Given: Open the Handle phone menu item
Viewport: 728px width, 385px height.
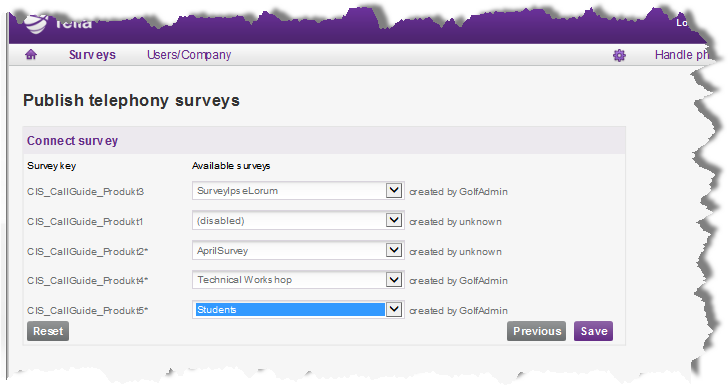Looking at the screenshot, I should tap(682, 55).
